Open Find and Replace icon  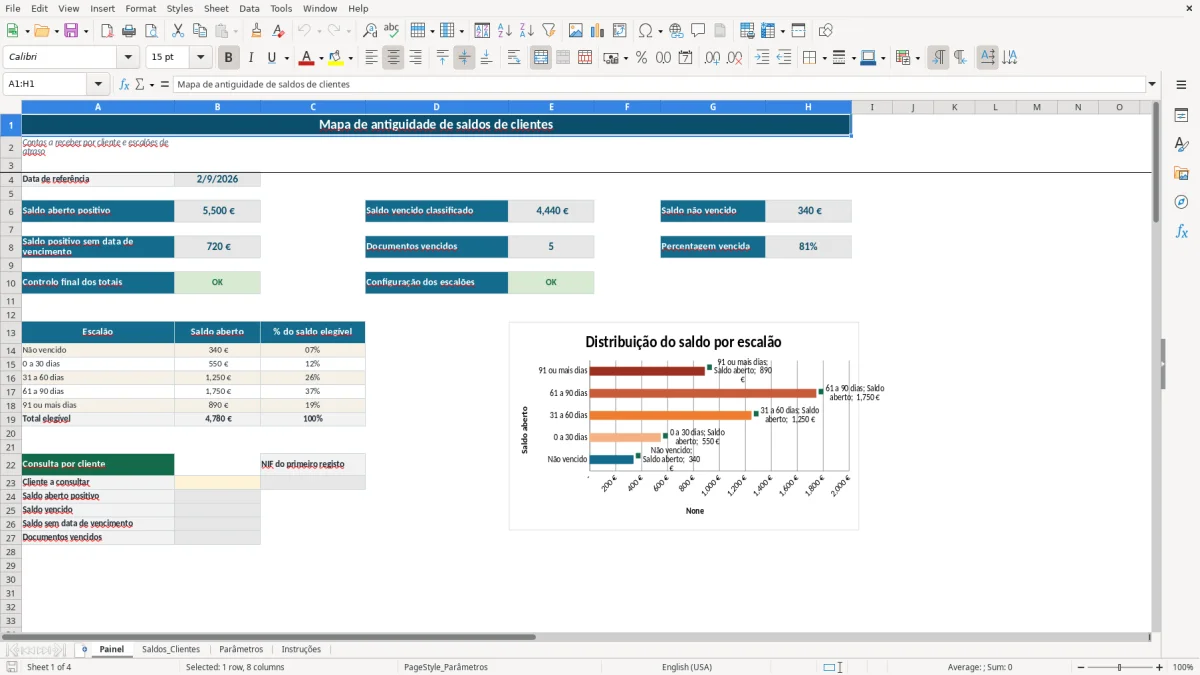click(370, 31)
